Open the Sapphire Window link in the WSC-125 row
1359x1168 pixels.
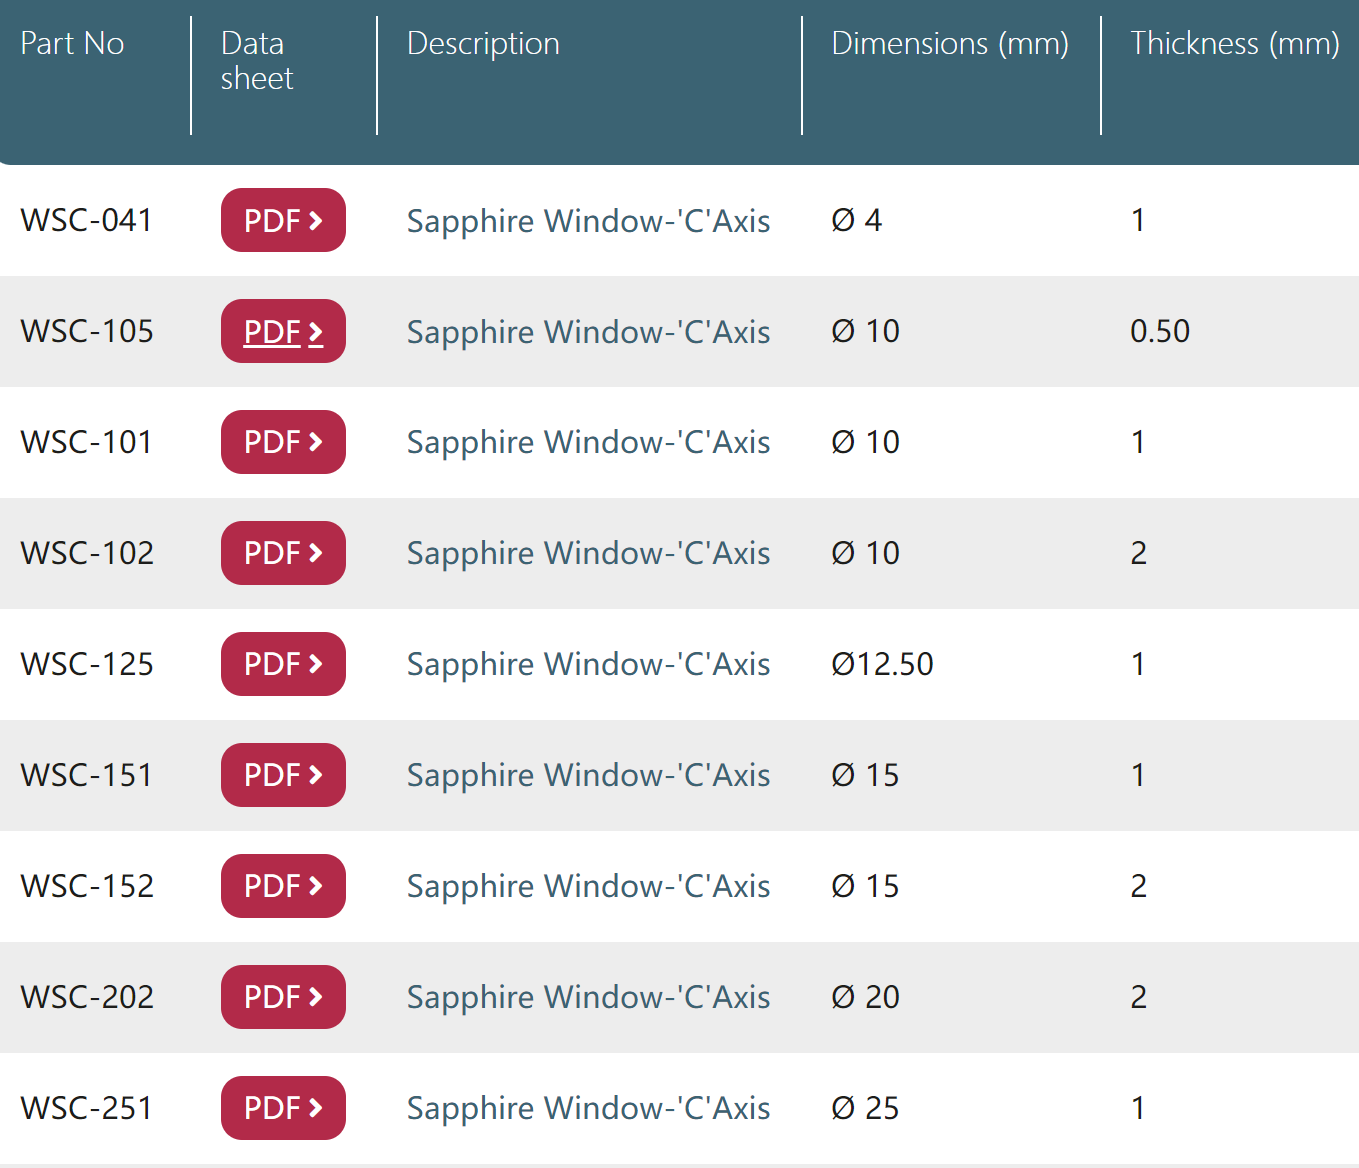click(x=588, y=665)
